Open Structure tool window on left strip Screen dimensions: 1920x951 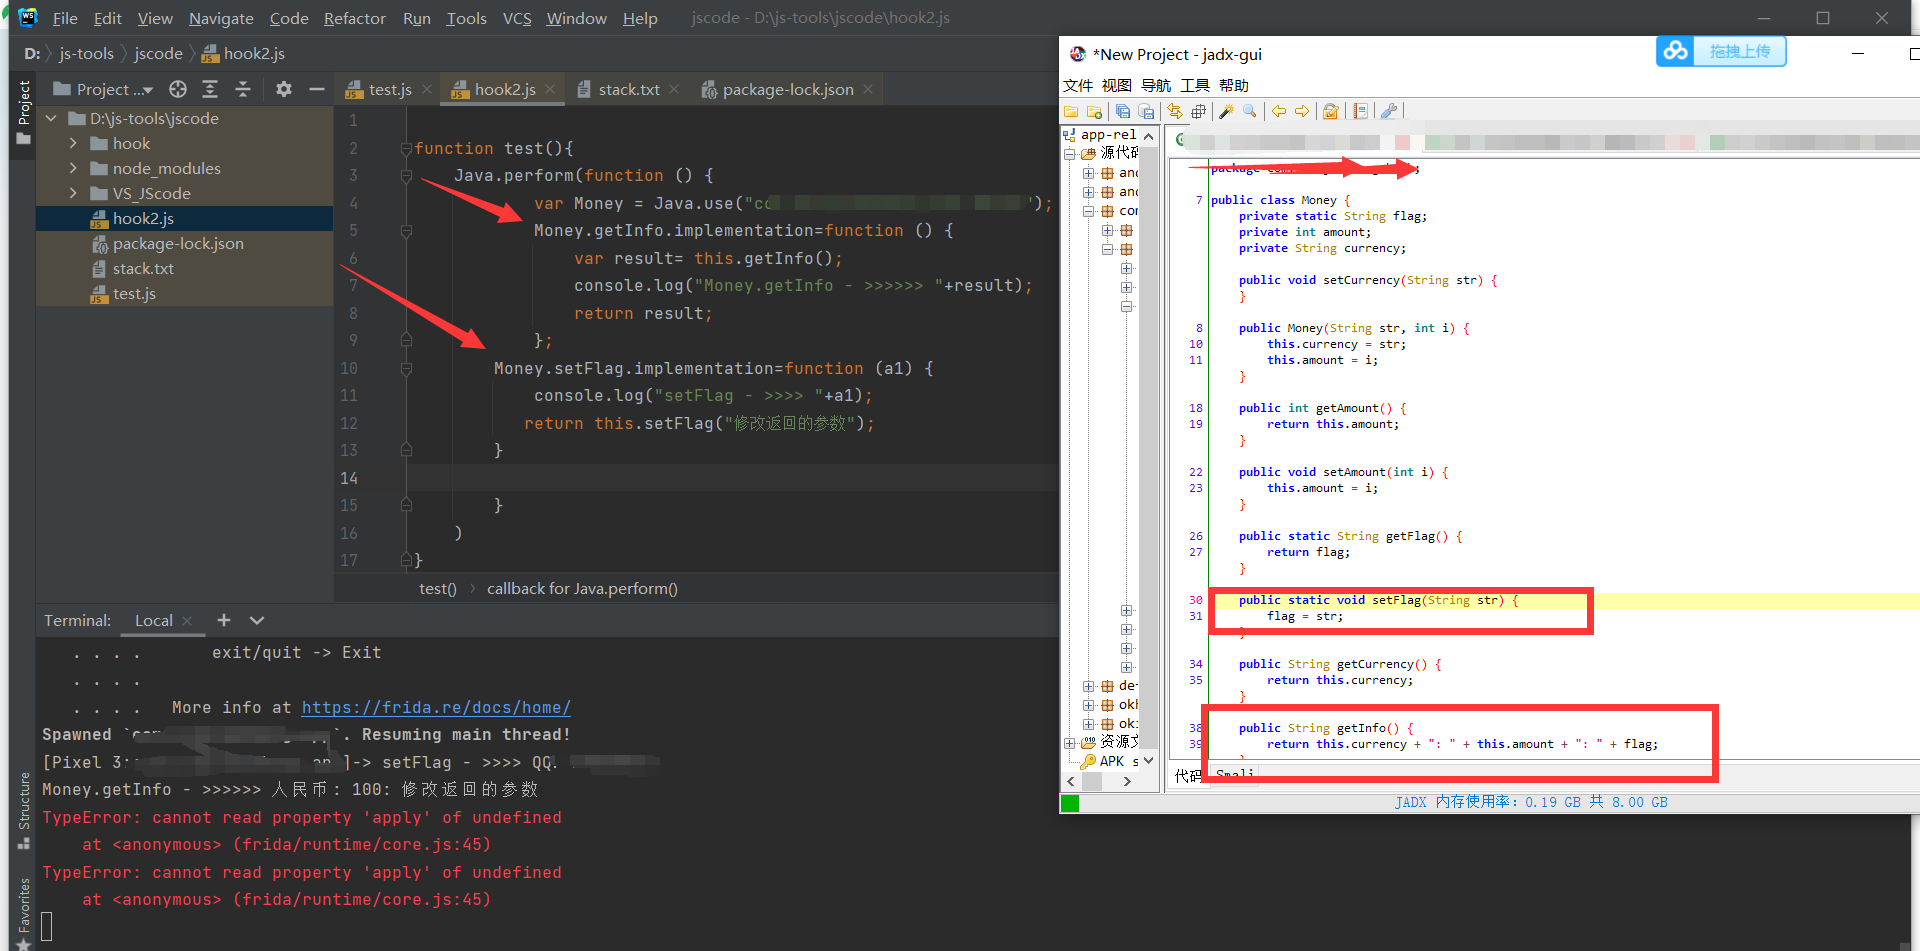(x=24, y=810)
